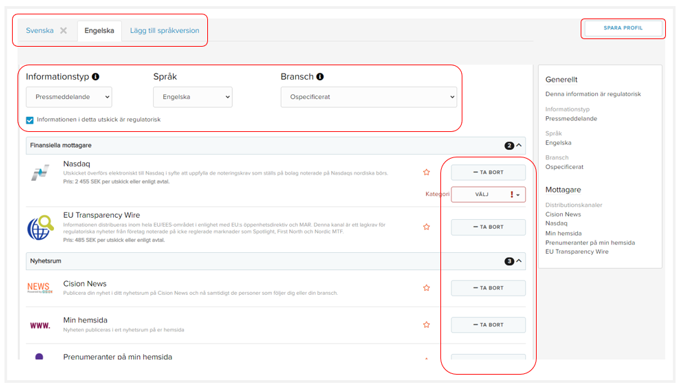Click Generellt heading in summary panel
This screenshot has height=387, width=680.
561,80
